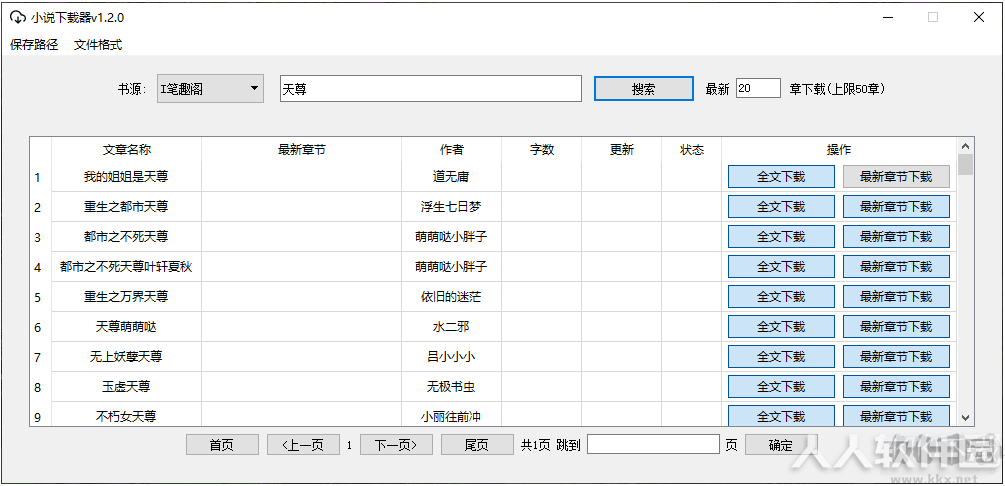This screenshot has width=1005, height=486.
Task: Select the author cell 小丽往前冲
Action: [x=452, y=415]
